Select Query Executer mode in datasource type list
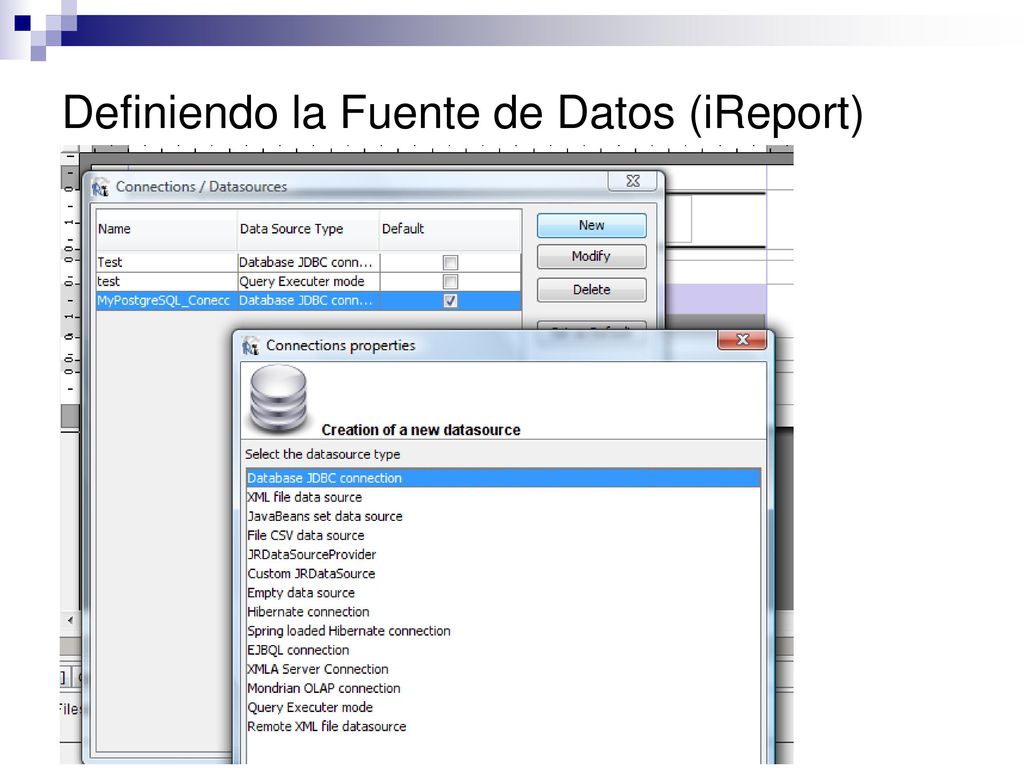Viewport: 1024px width, 768px height. click(x=504, y=707)
